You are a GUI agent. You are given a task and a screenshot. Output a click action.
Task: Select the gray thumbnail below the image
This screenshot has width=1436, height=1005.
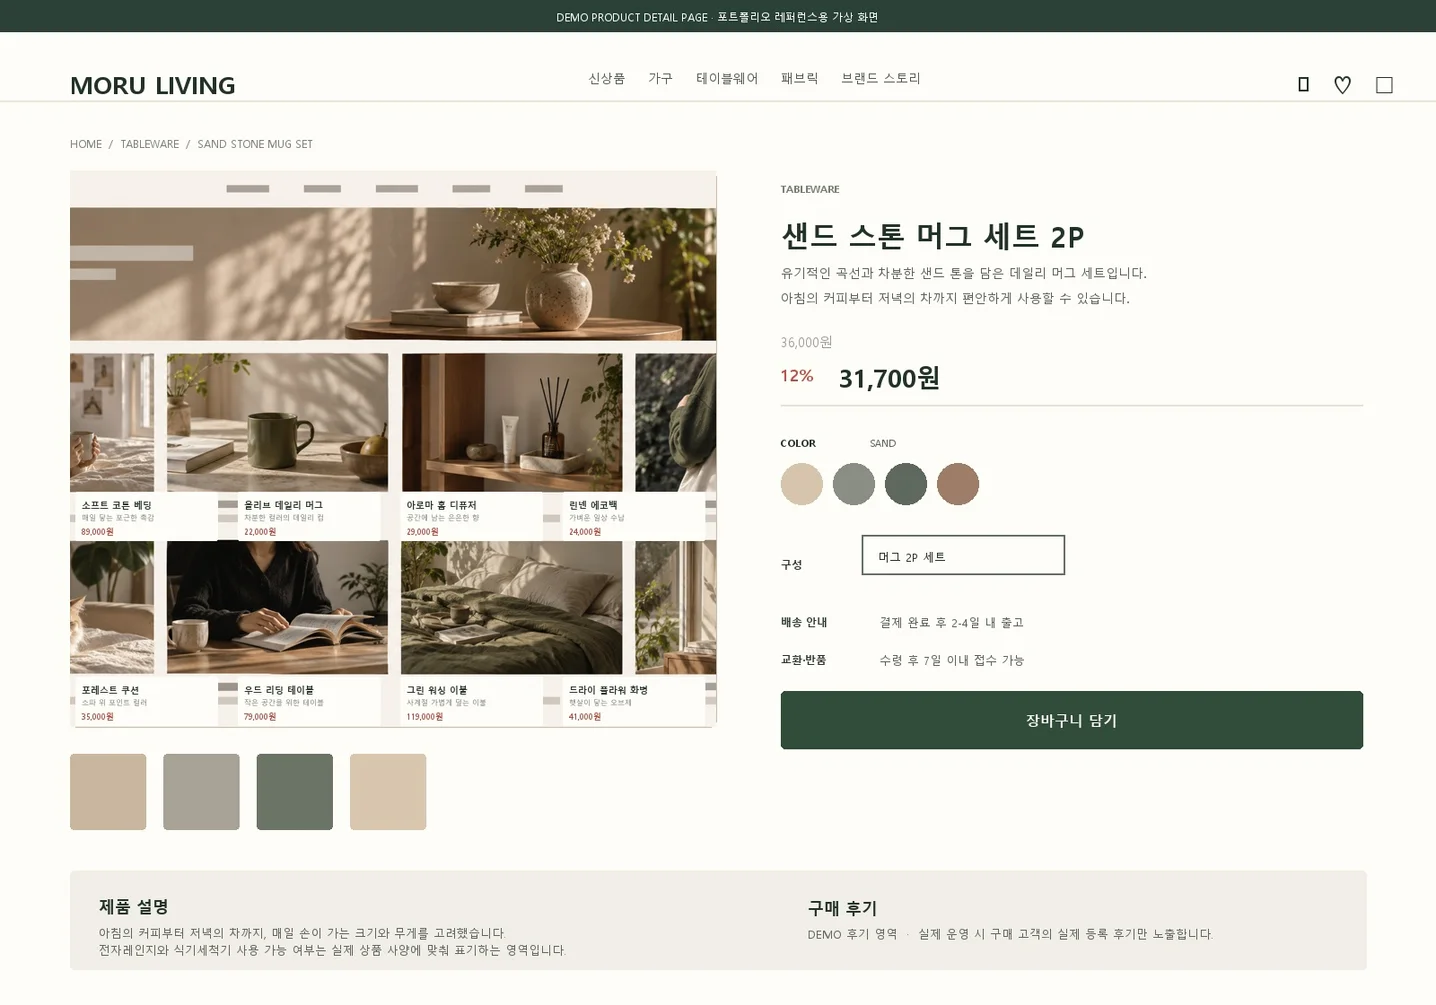(x=201, y=792)
